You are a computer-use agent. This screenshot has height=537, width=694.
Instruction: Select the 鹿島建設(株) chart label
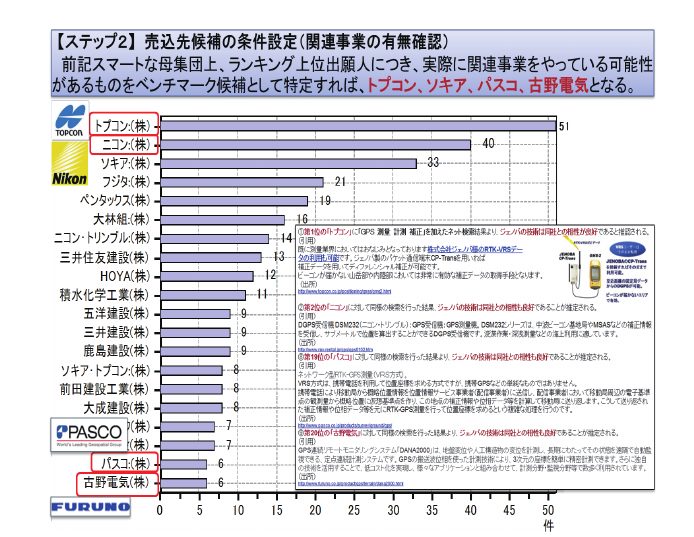point(117,351)
